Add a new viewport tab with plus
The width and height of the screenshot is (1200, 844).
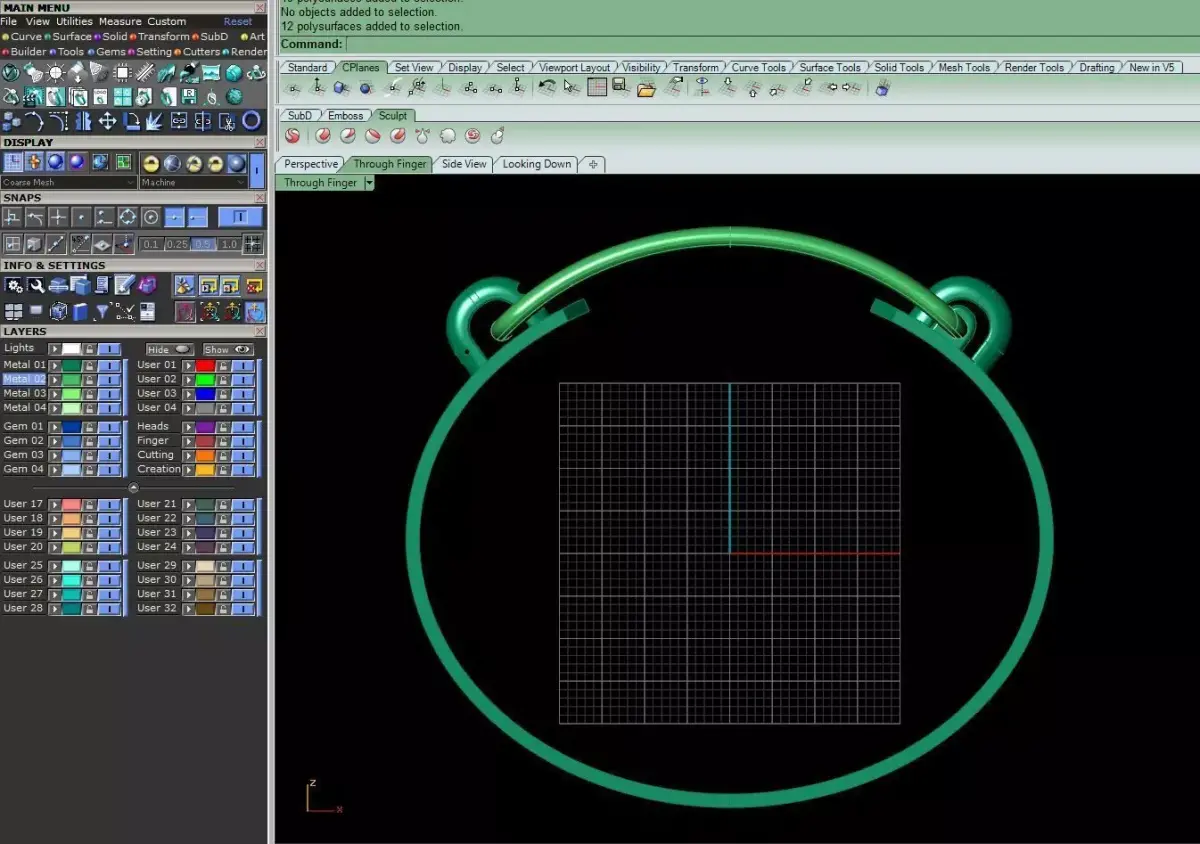pos(593,164)
